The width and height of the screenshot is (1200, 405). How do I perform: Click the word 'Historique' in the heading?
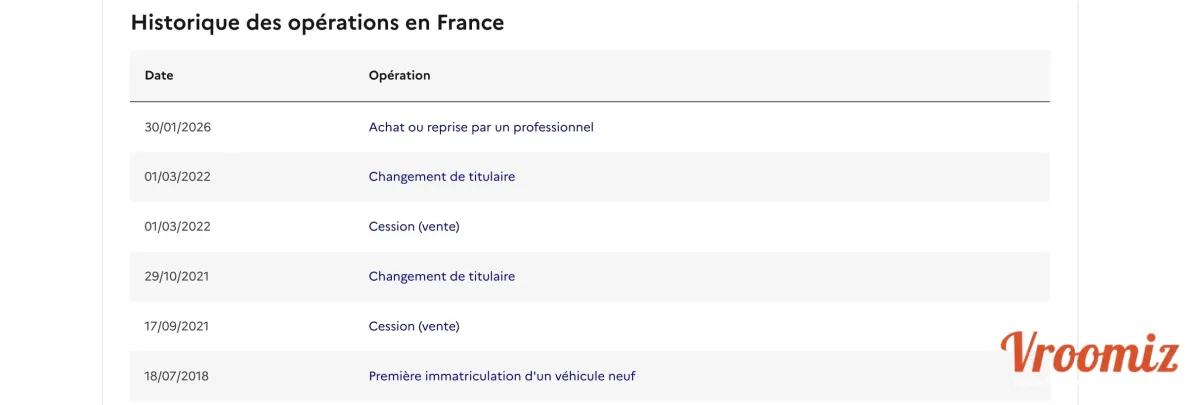point(183,23)
